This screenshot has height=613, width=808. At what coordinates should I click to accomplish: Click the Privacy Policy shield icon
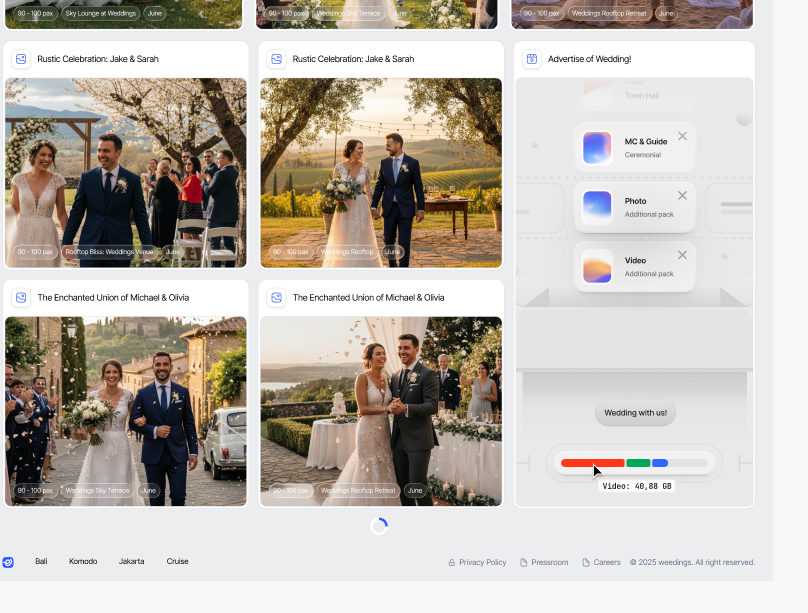(452, 562)
